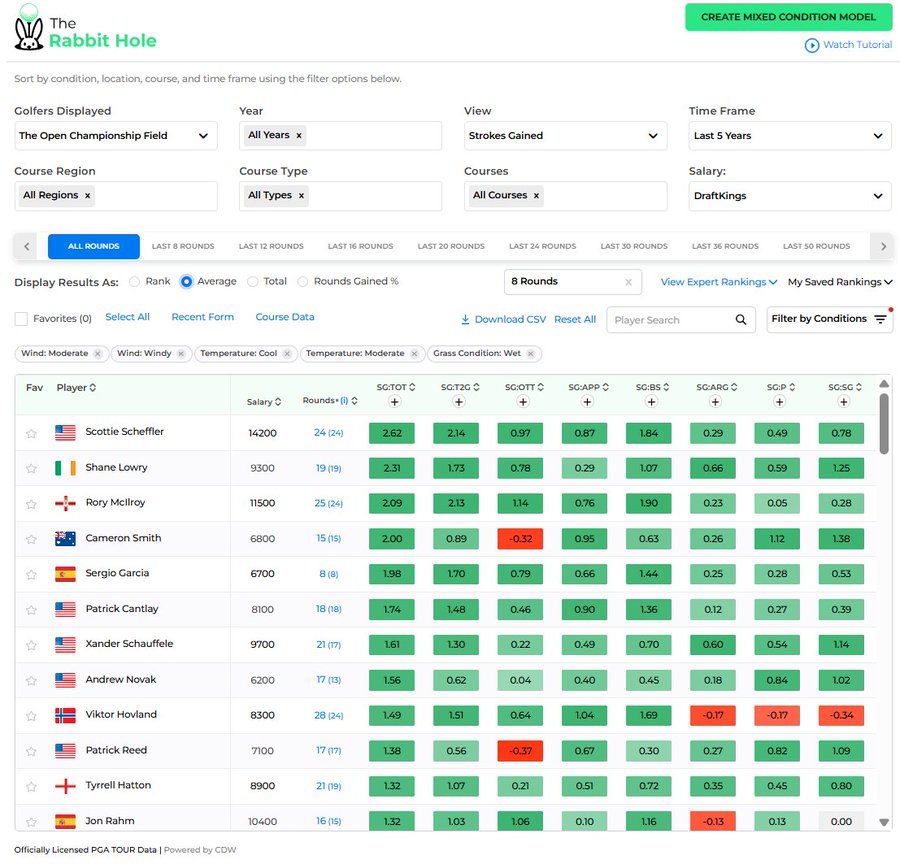
Task: Clear the 8 Rounds field with x
Action: 629,282
